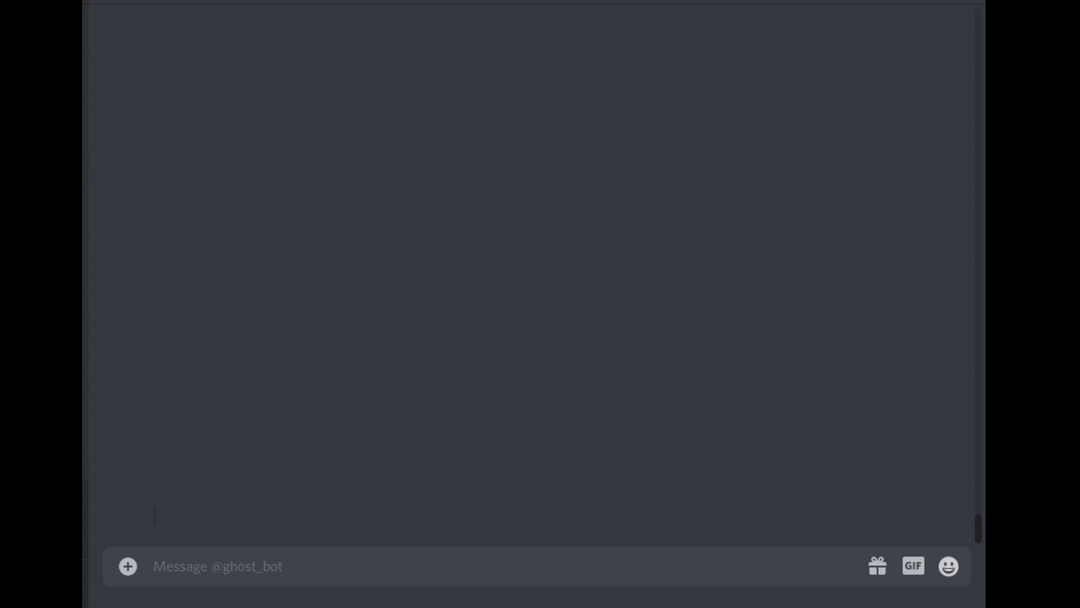Toggle the GIF panel open
The image size is (1080, 608).
[913, 566]
